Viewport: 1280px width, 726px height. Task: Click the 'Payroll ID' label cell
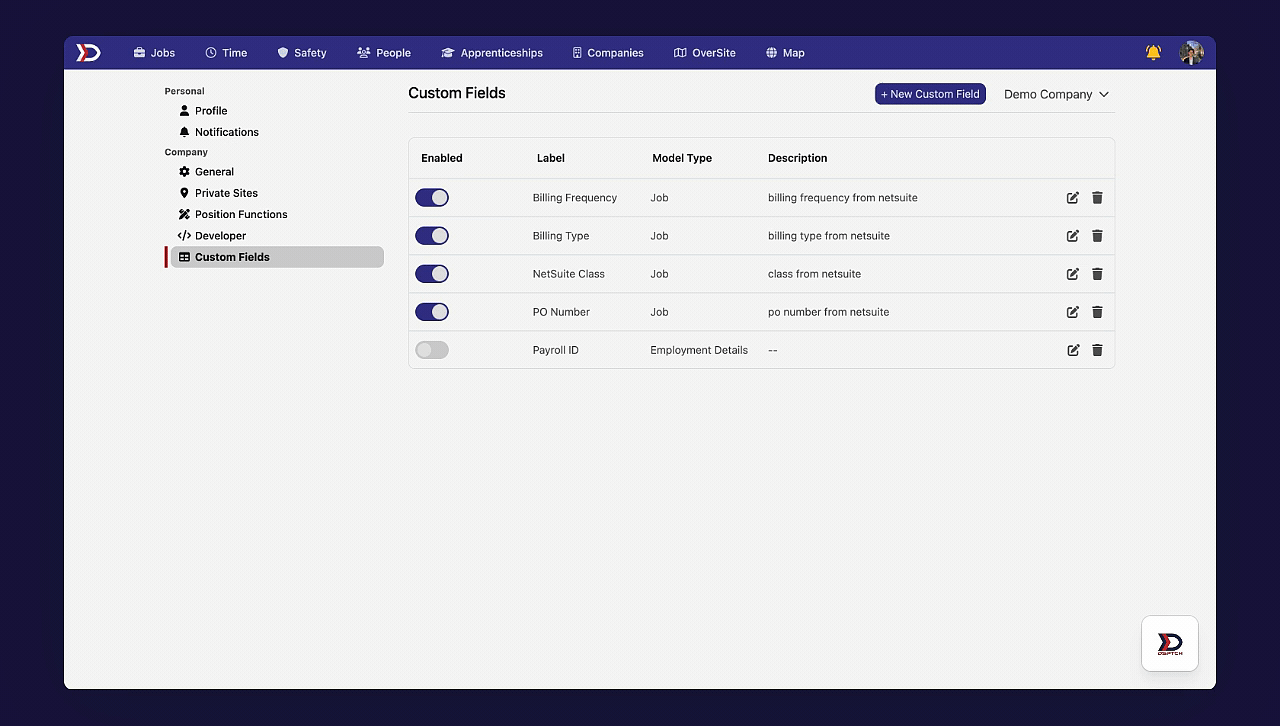point(556,350)
